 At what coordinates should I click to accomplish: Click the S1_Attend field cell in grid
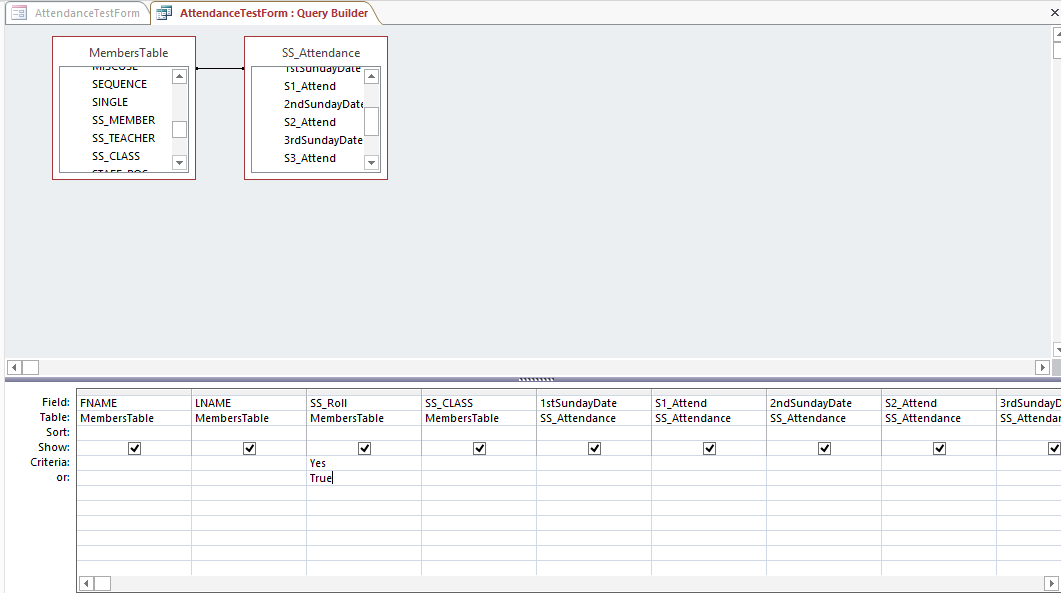[709, 403]
